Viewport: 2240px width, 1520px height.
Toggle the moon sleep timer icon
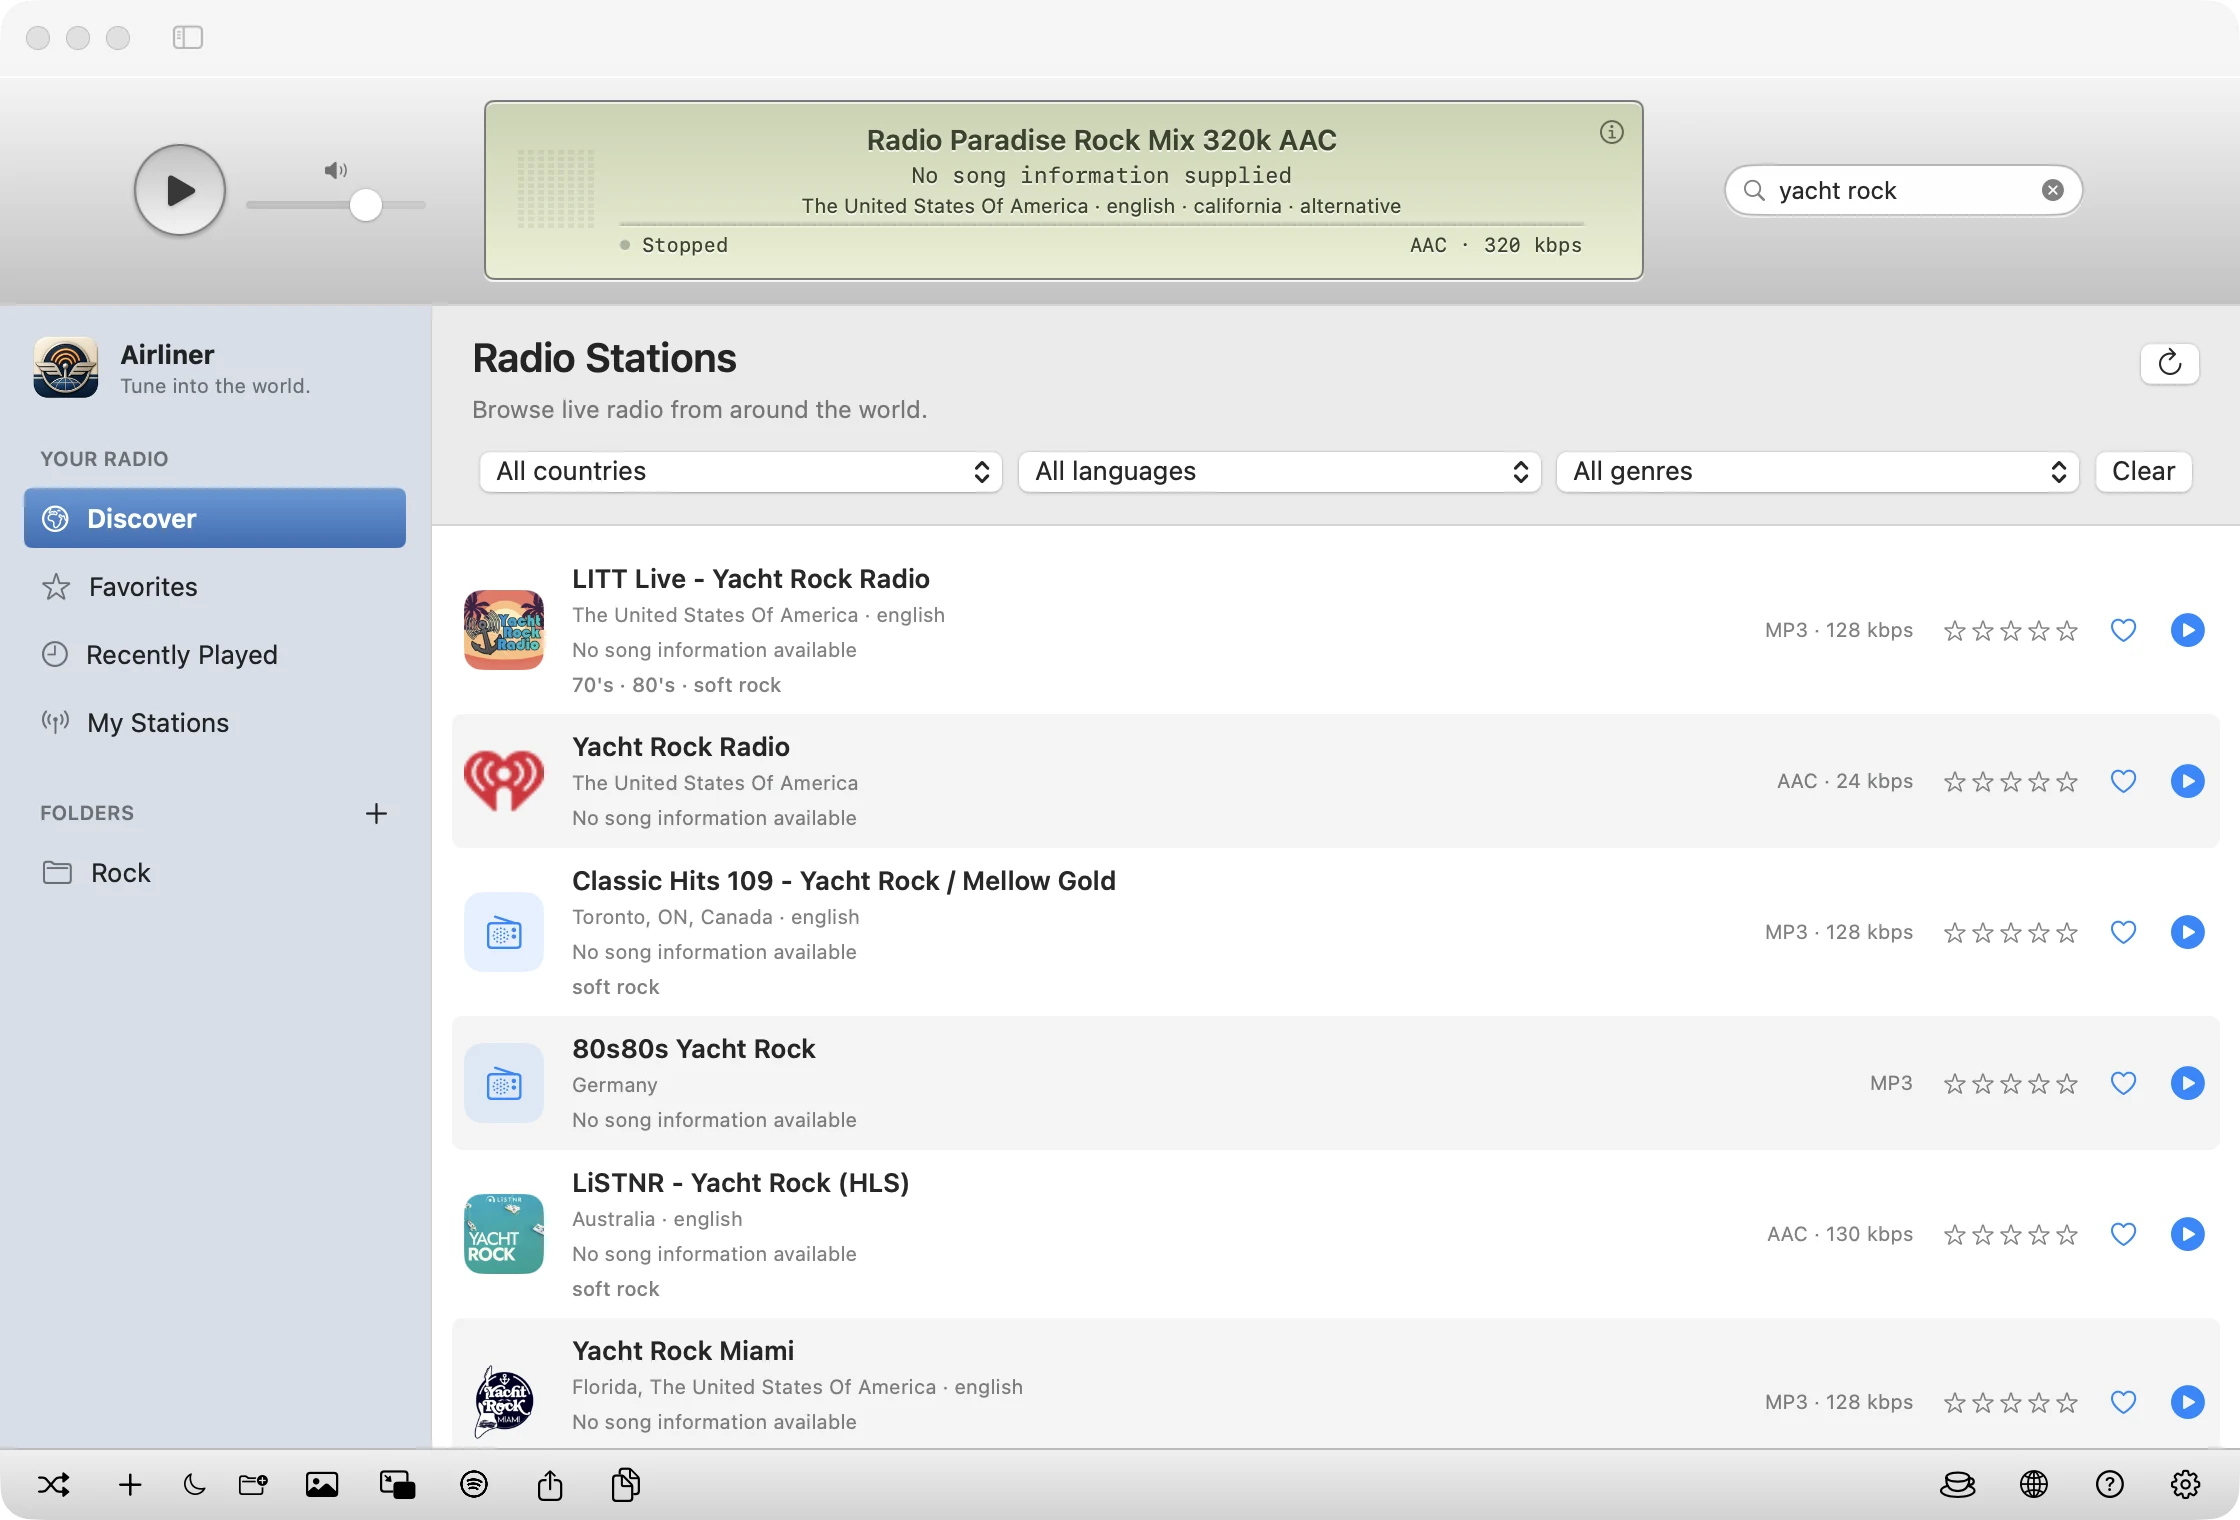(194, 1484)
